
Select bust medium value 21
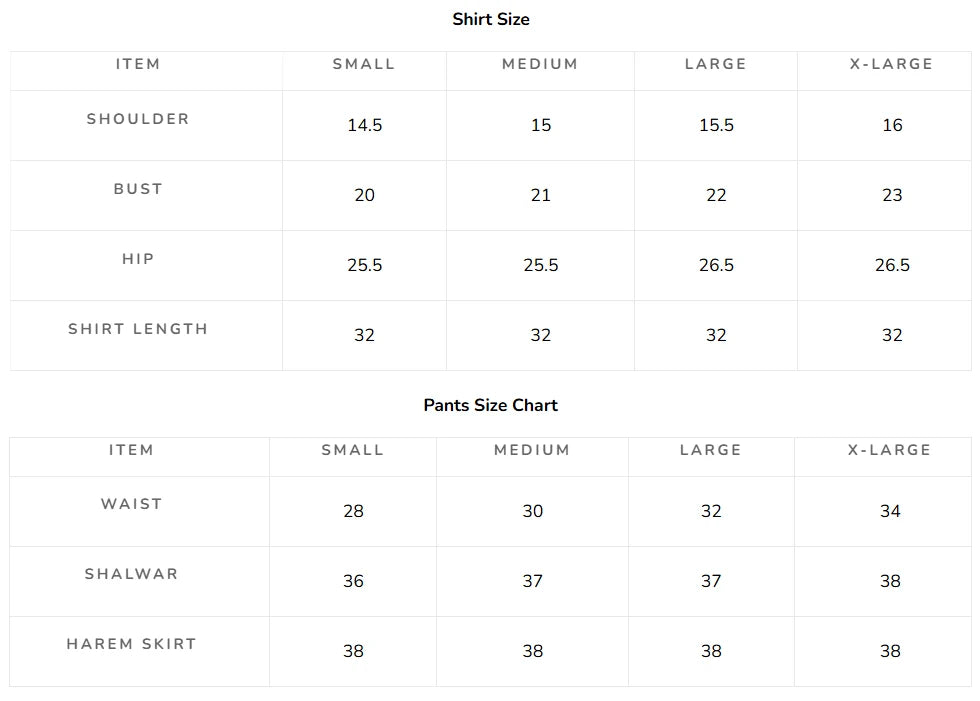[541, 195]
